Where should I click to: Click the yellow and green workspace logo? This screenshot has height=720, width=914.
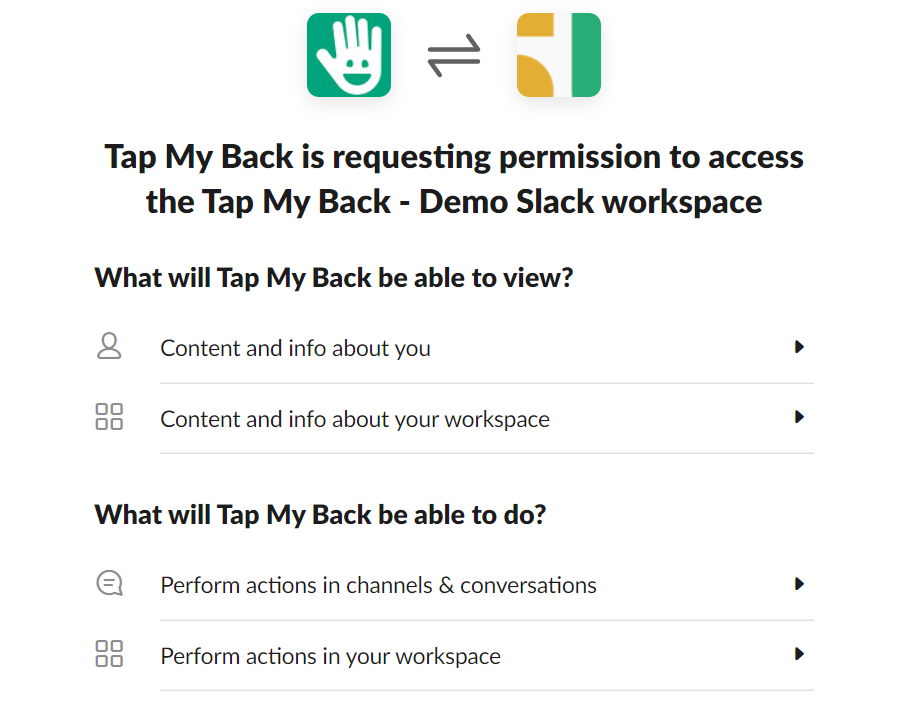tap(558, 55)
